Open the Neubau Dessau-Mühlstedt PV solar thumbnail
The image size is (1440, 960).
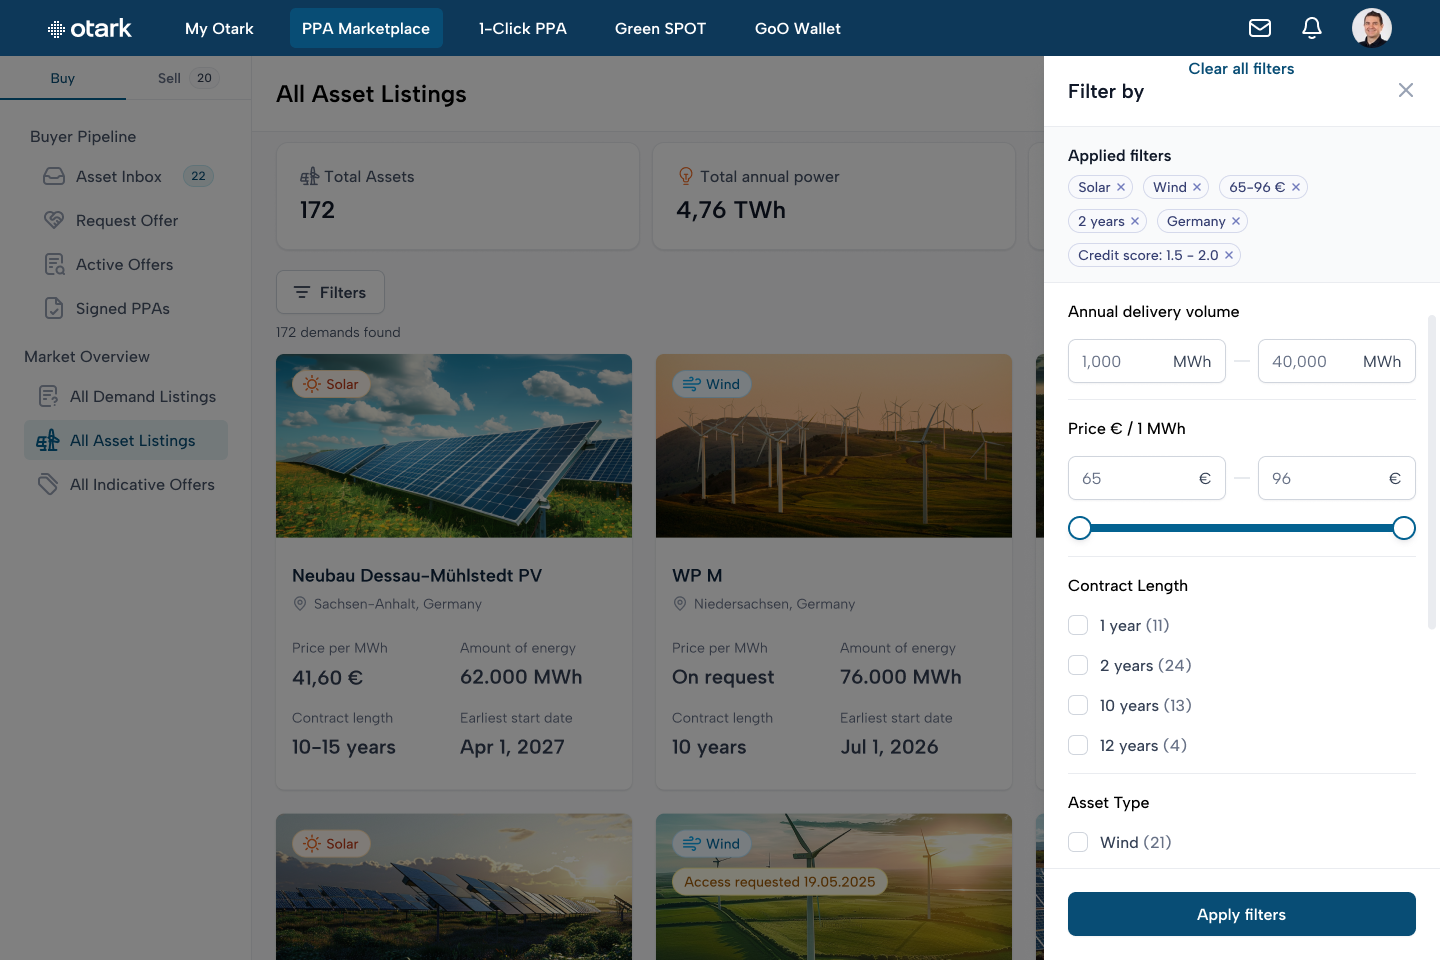pos(454,446)
